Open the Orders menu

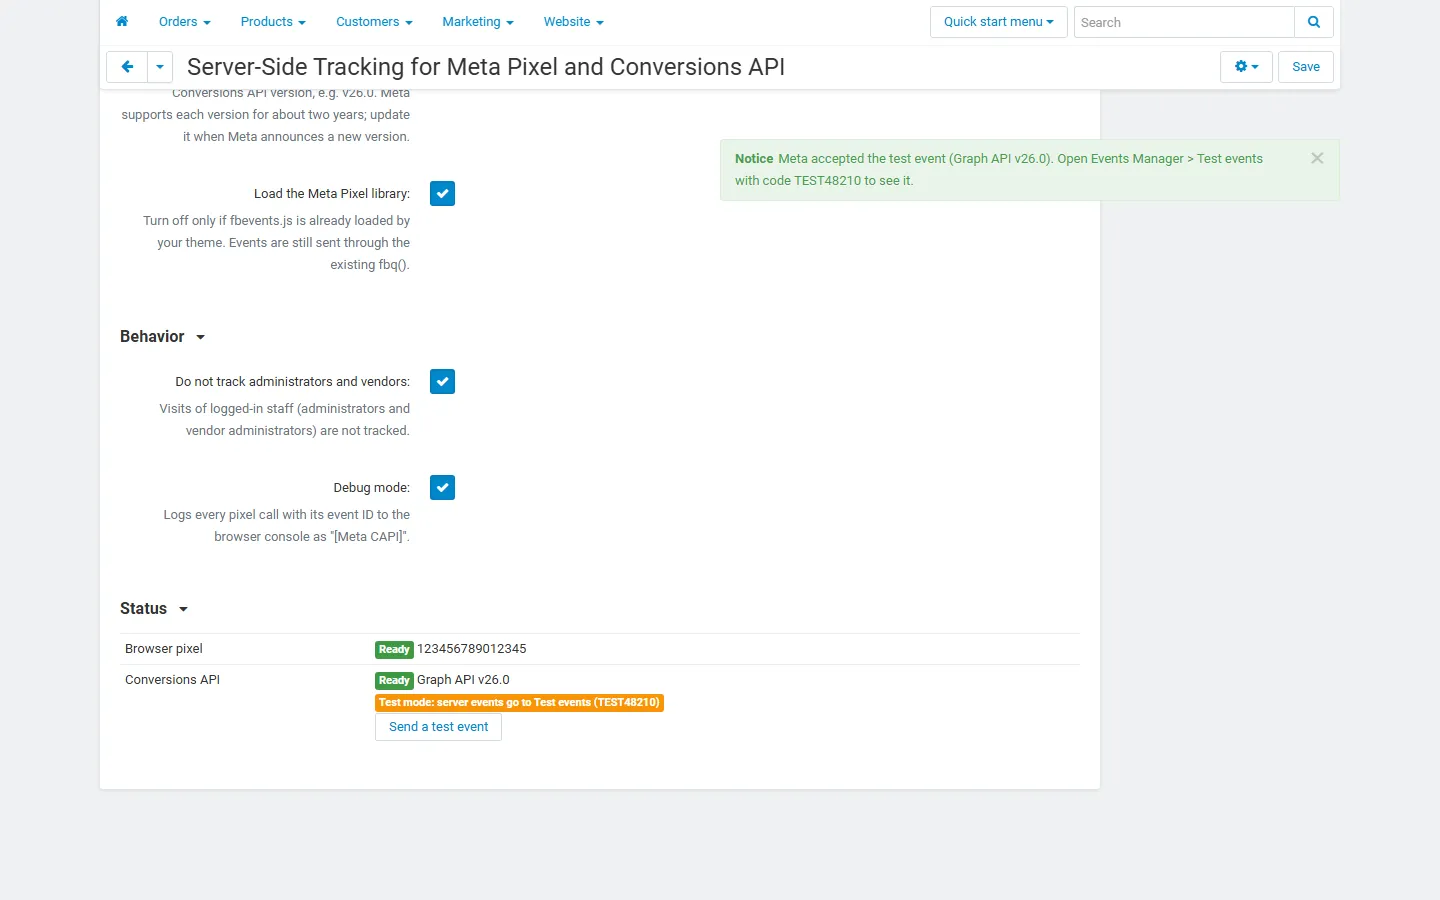(185, 22)
